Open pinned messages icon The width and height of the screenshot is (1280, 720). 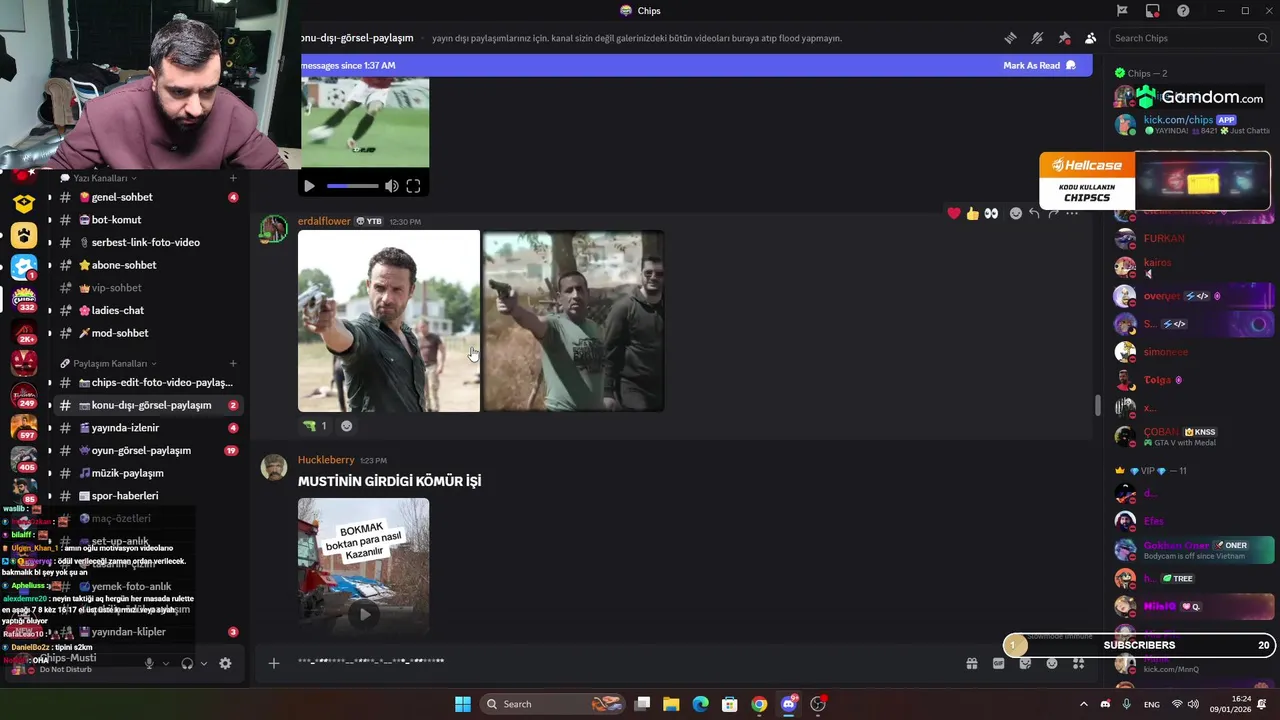(1064, 38)
